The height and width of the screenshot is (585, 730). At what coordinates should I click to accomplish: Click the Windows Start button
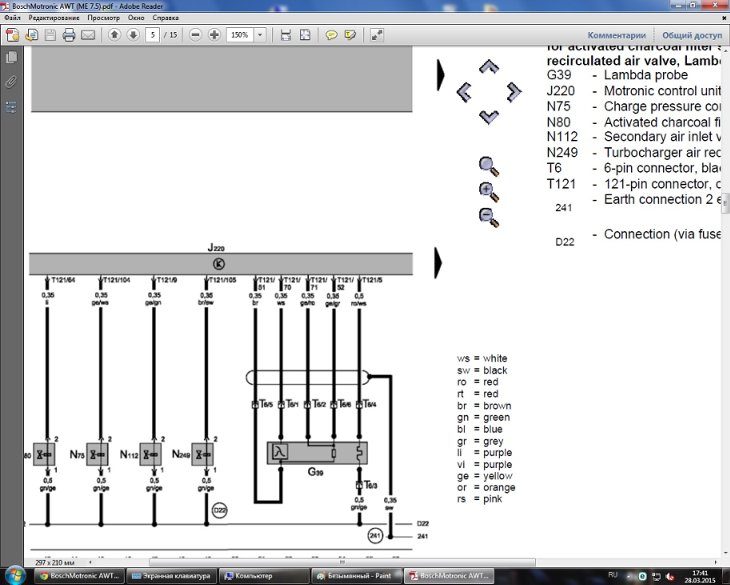point(15,576)
